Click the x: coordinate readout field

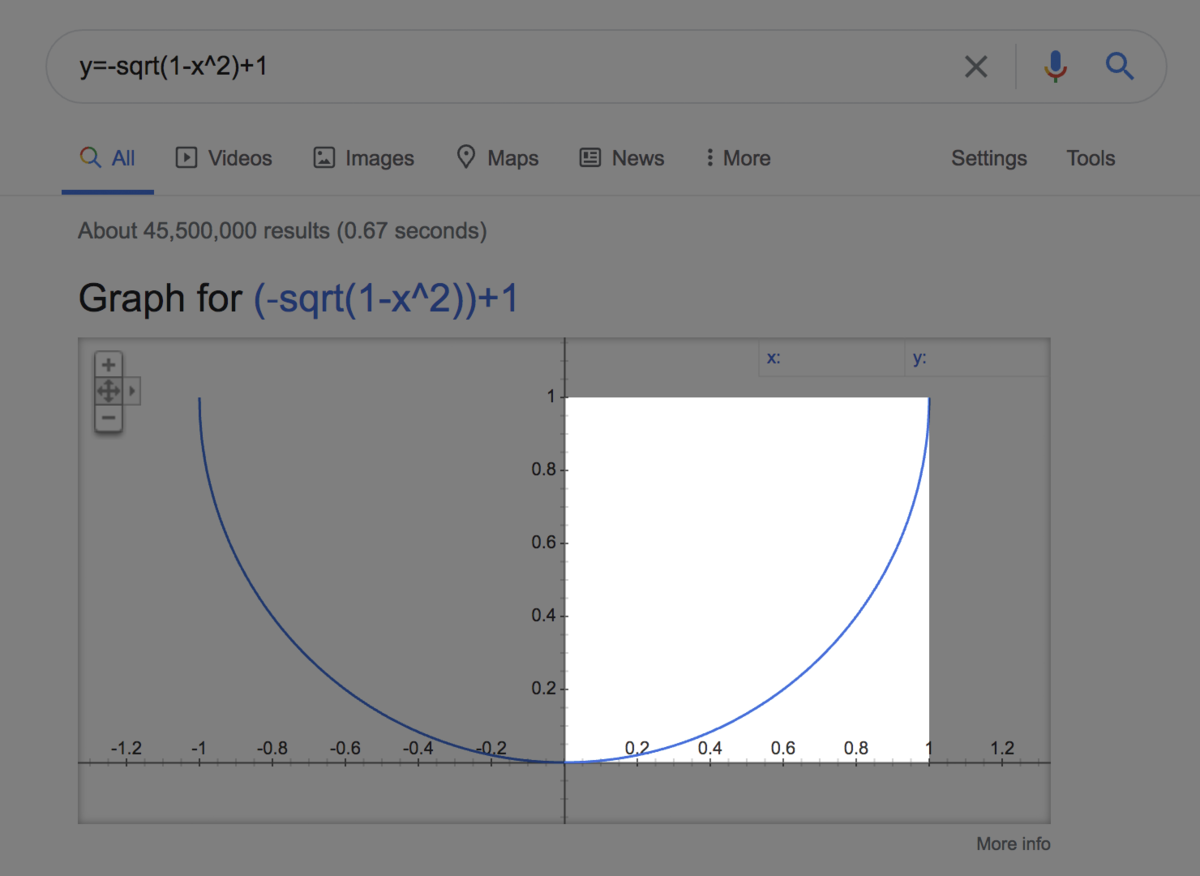coord(832,358)
